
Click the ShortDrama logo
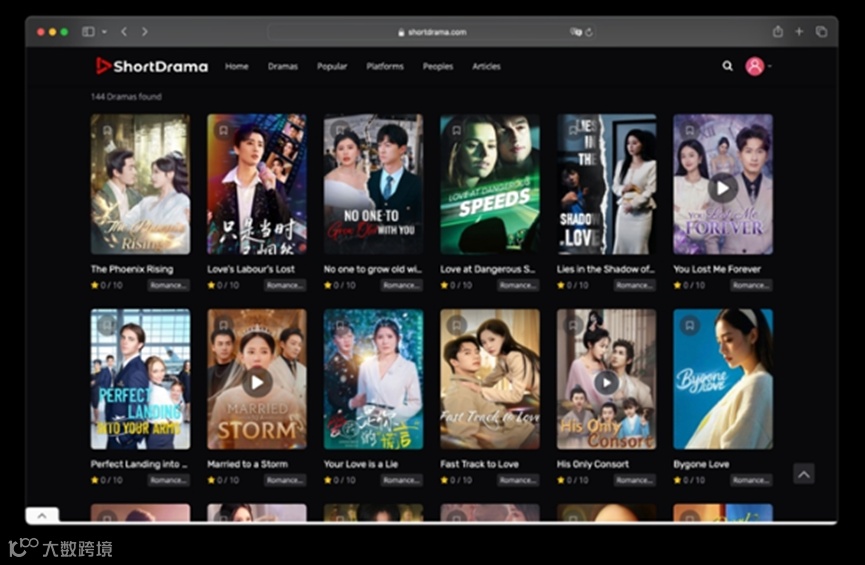pos(152,66)
